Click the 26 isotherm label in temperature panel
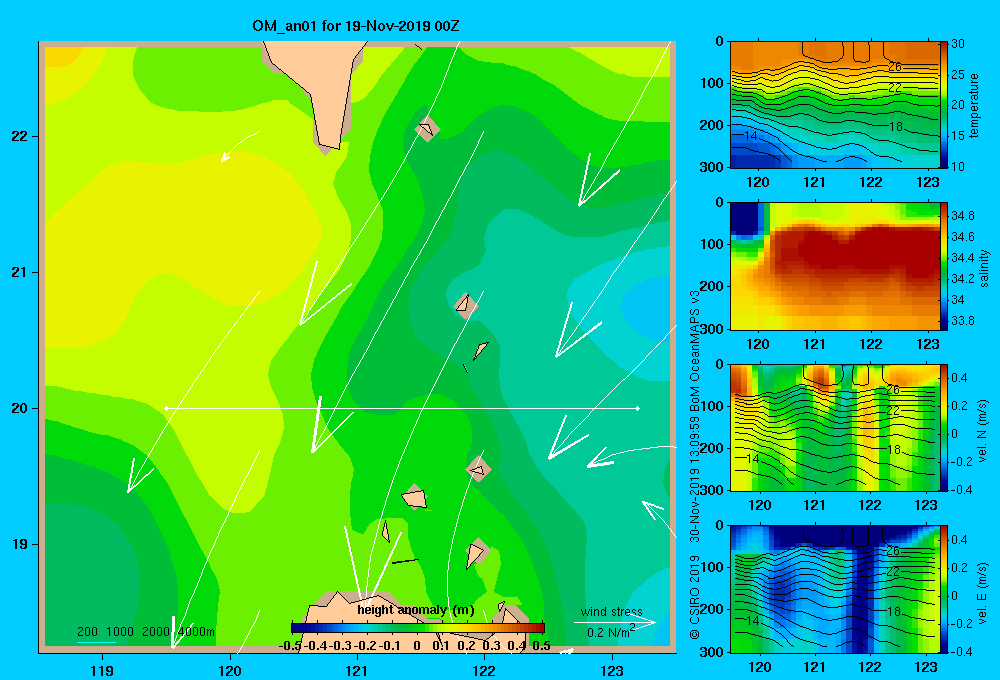This screenshot has height=680, width=1000. click(x=895, y=66)
